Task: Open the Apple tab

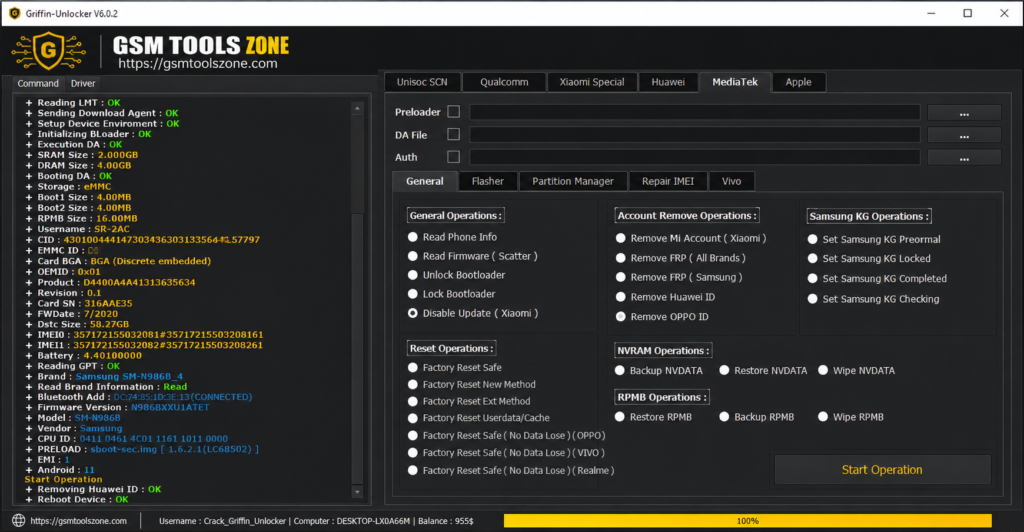Action: (x=799, y=82)
